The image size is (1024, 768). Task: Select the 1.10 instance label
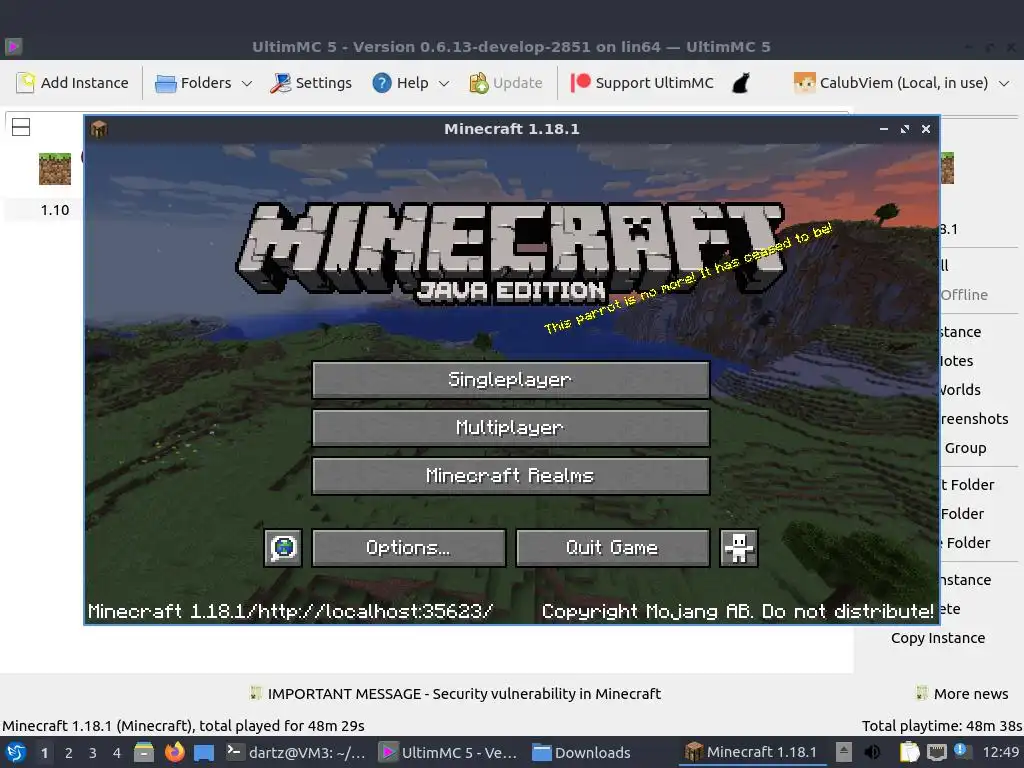(x=55, y=210)
